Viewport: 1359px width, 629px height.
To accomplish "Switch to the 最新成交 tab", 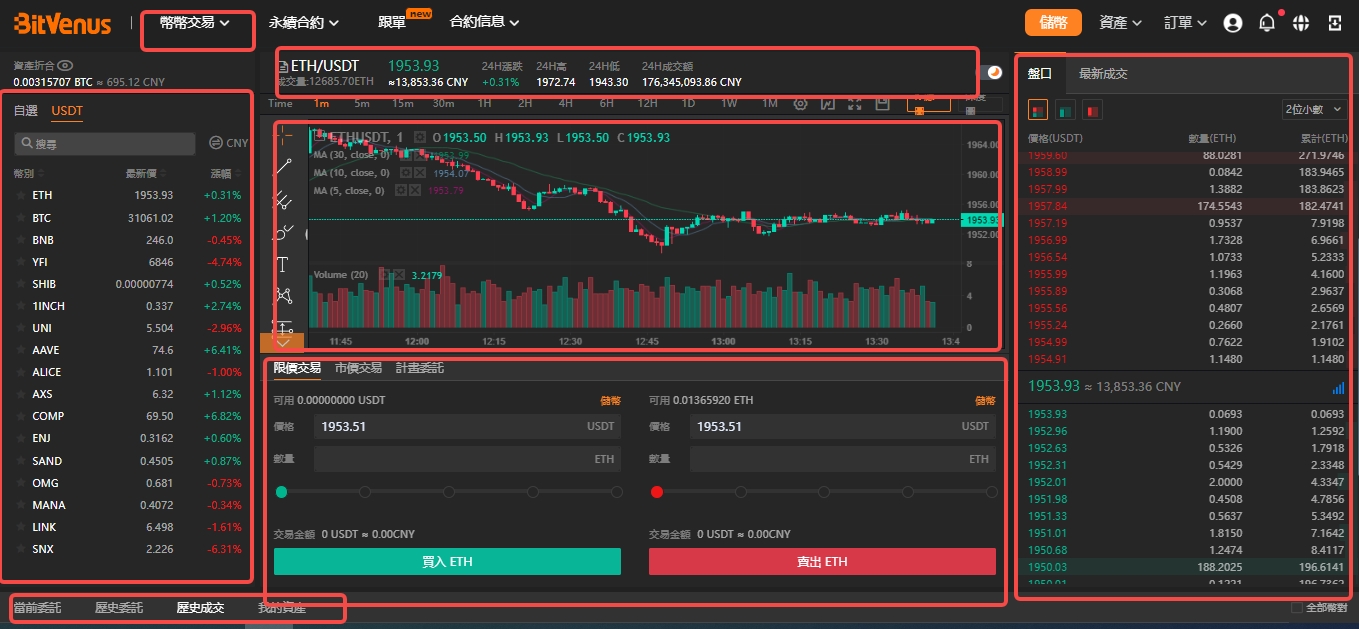I will point(1103,73).
